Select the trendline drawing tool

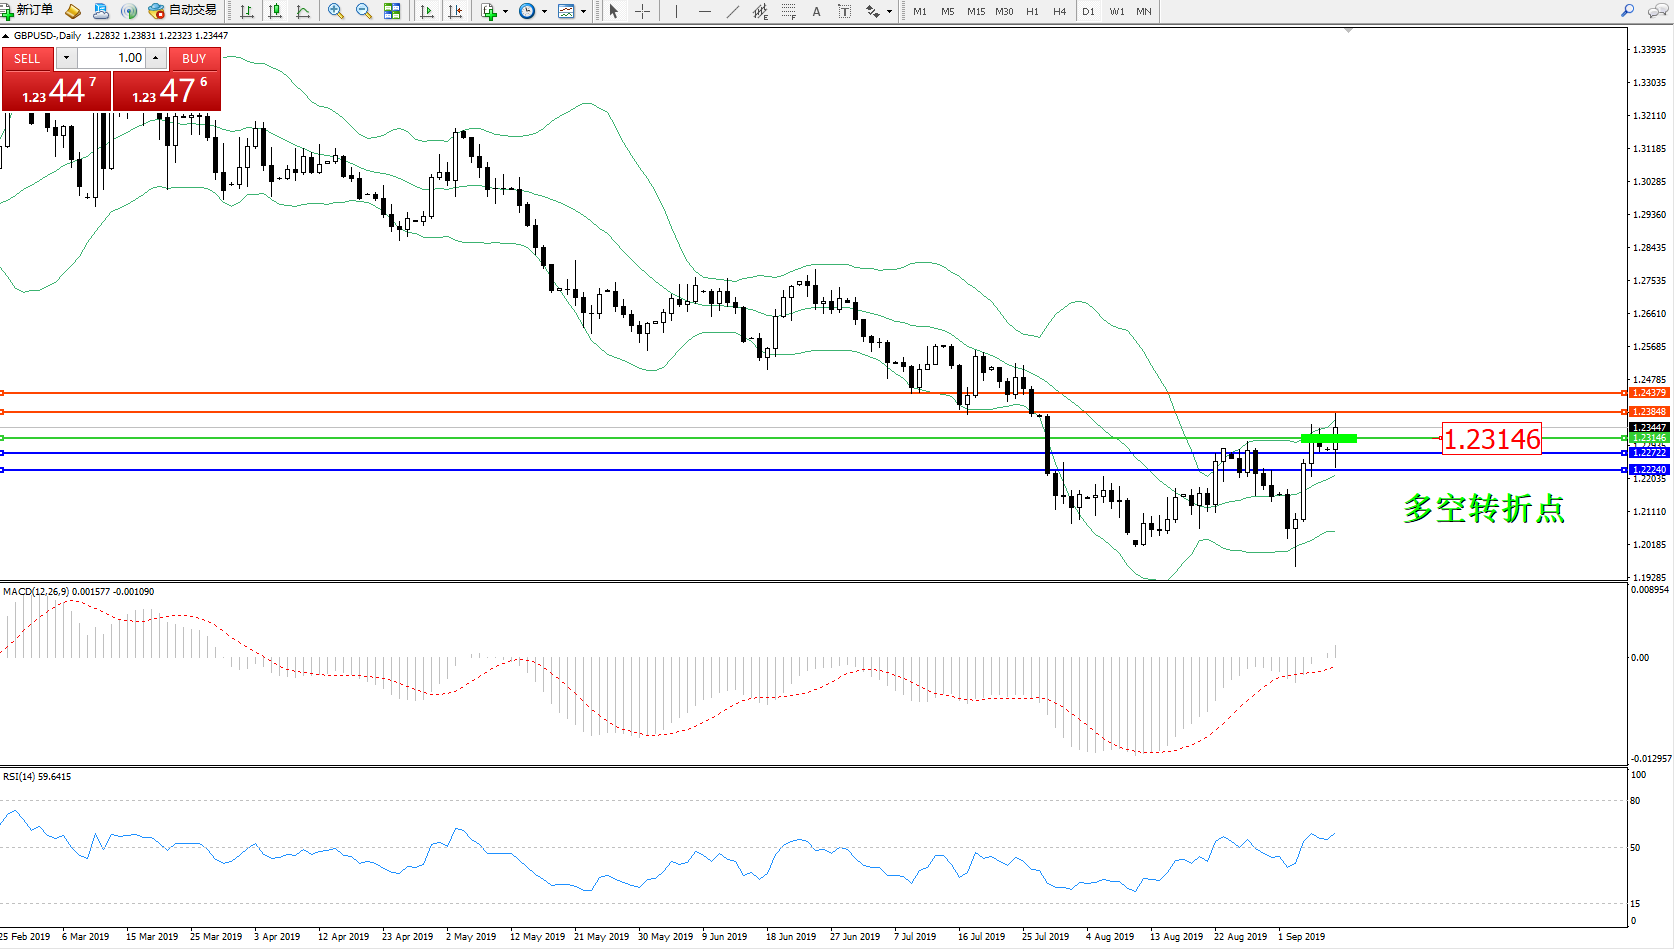click(x=733, y=11)
